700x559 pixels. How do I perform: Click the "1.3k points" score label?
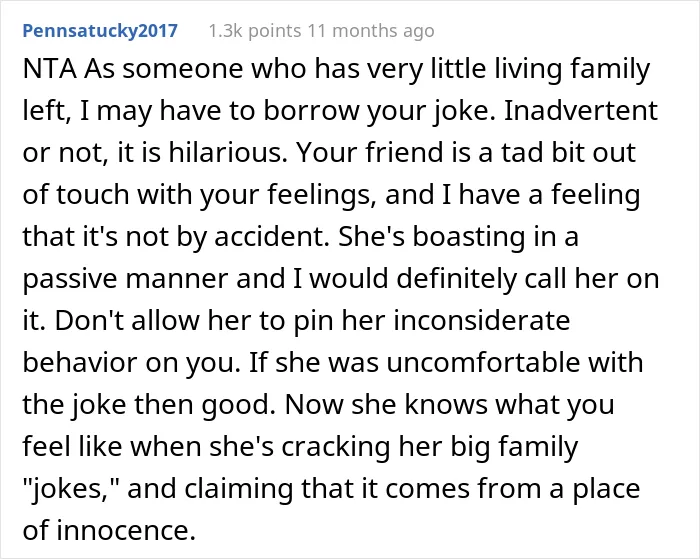[x=255, y=31]
